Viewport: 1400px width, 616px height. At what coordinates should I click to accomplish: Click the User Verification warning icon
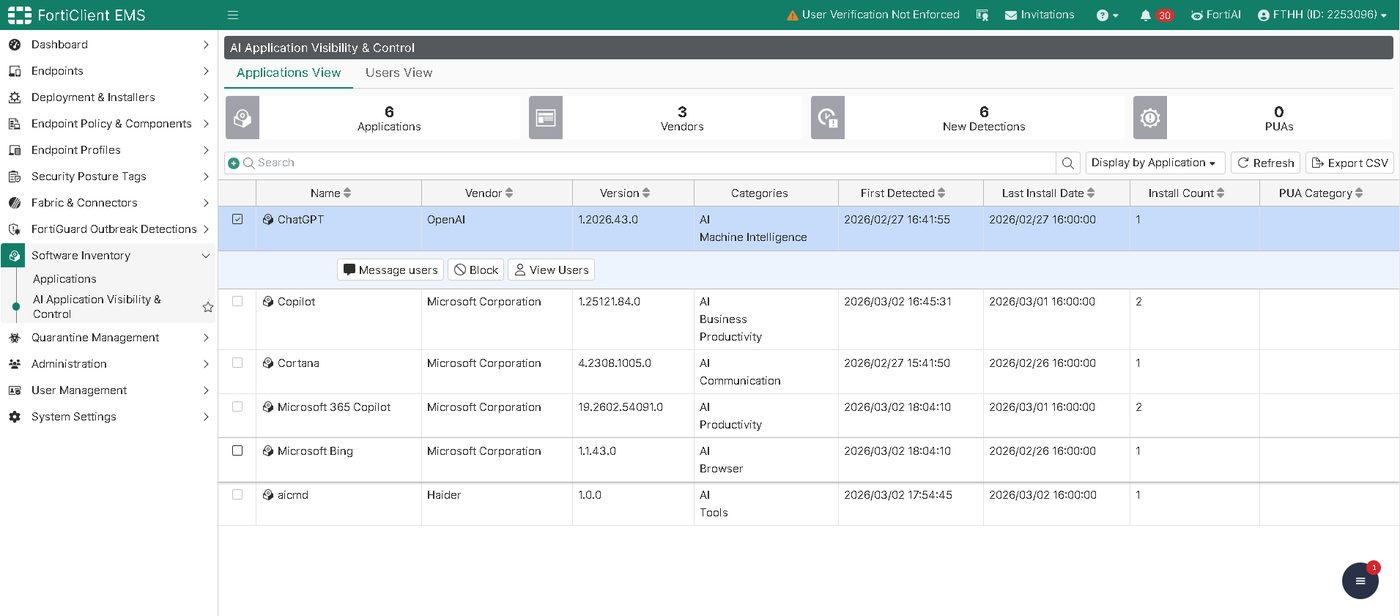[793, 15]
